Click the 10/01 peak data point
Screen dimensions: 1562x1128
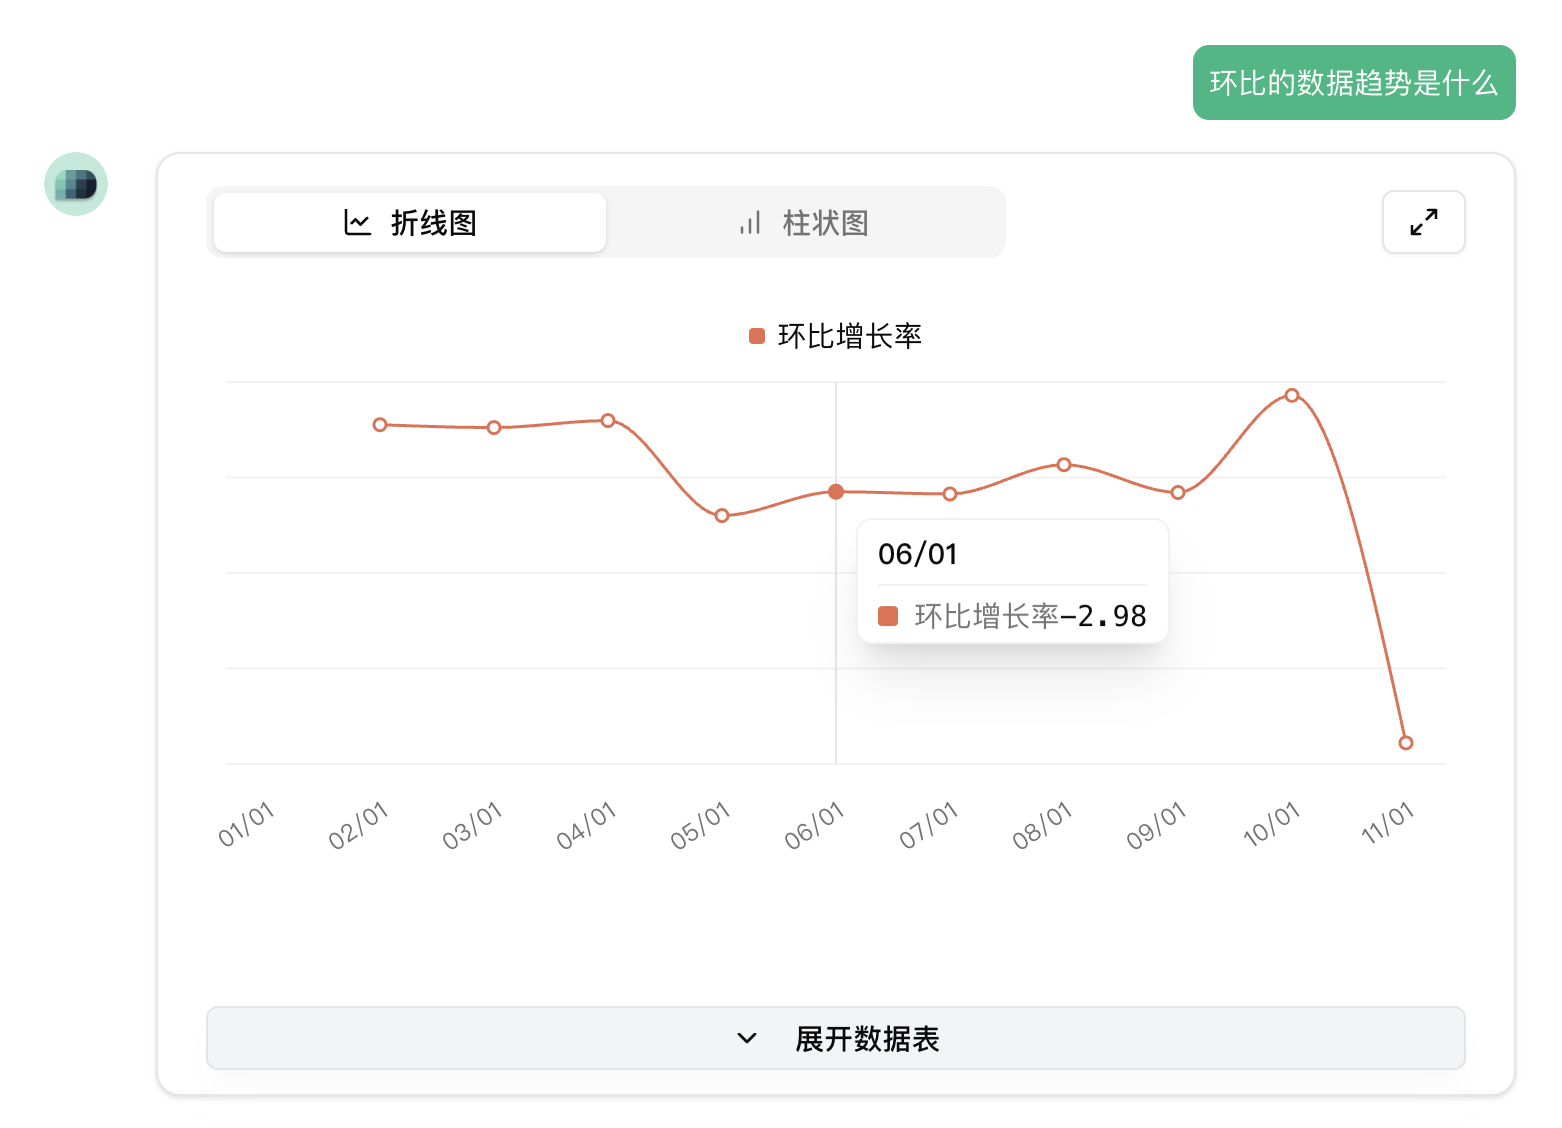coord(1292,395)
